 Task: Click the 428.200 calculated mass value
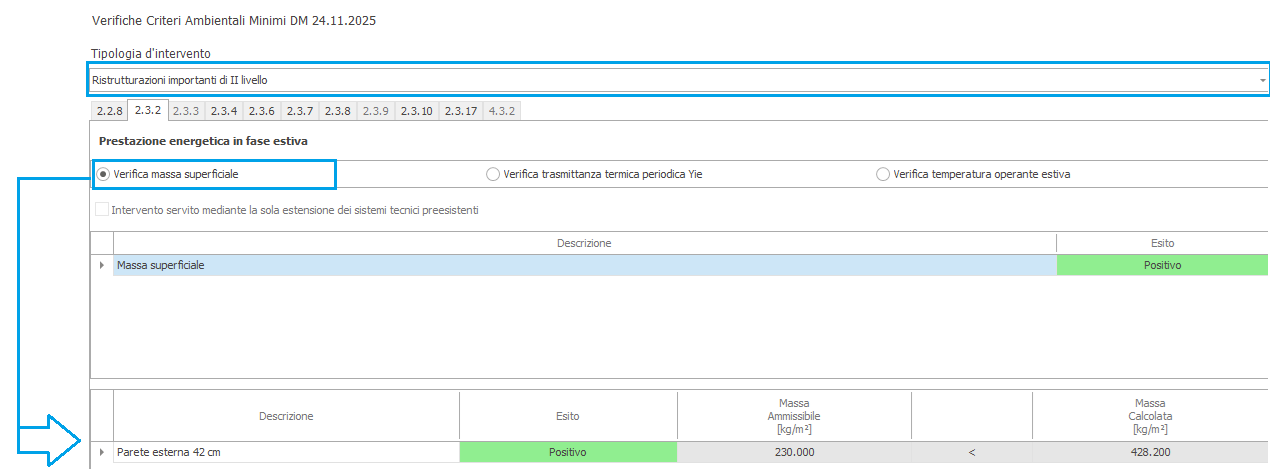tap(1152, 452)
